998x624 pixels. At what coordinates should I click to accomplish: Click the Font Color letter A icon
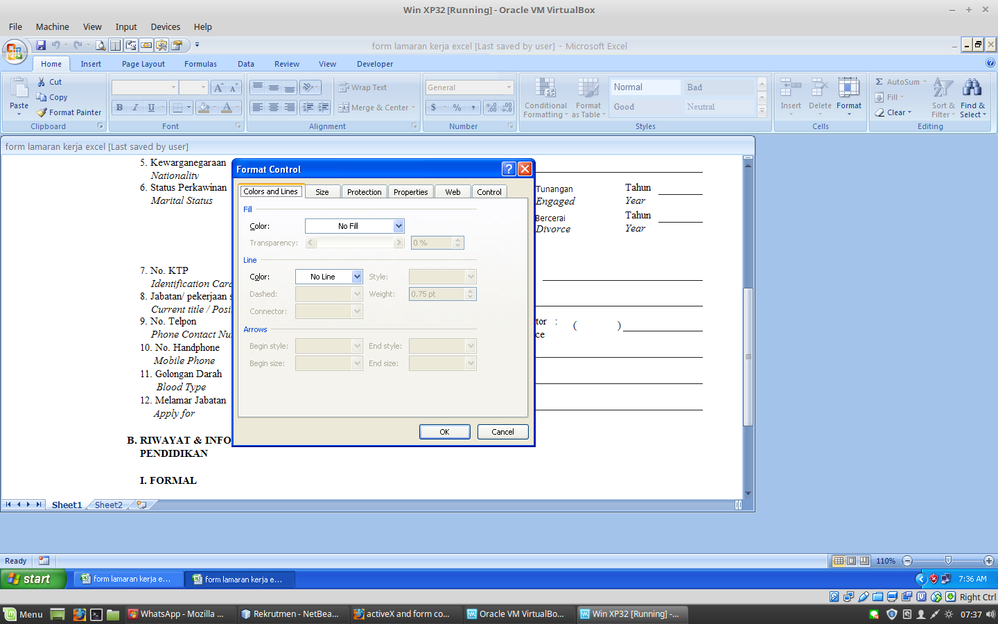[226, 108]
